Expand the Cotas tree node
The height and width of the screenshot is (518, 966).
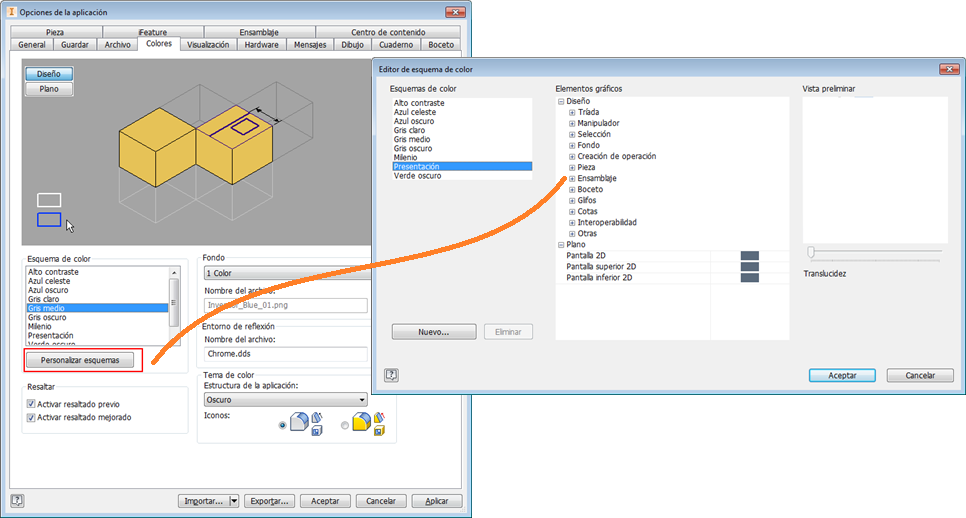coord(572,212)
